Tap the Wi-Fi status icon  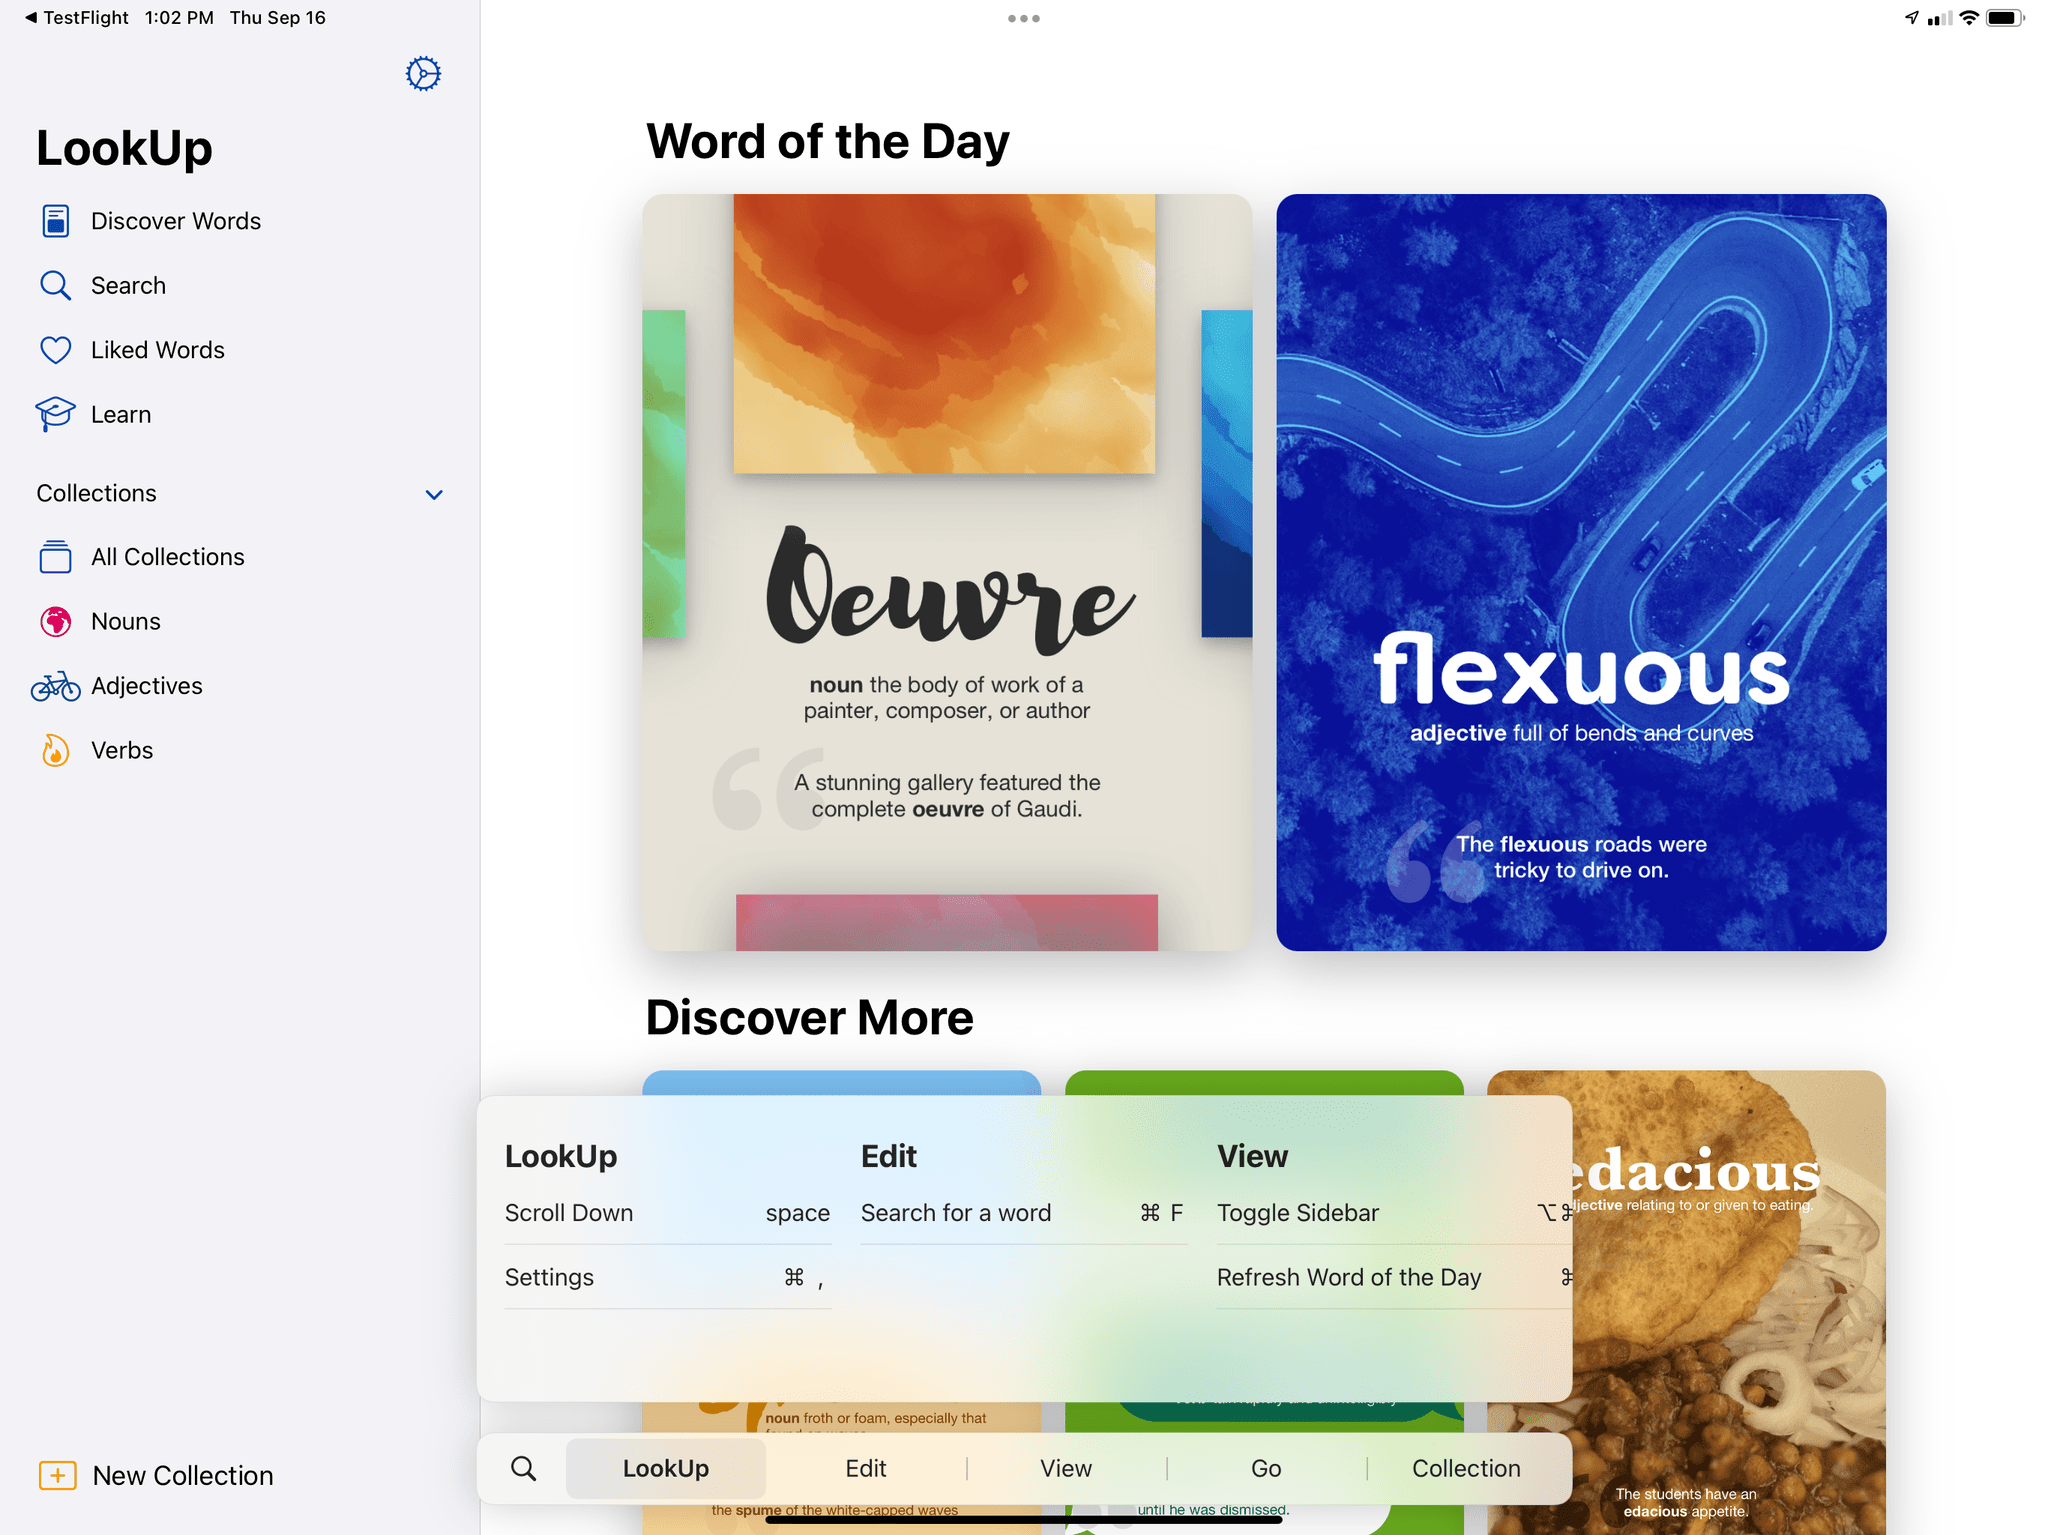[x=1969, y=17]
